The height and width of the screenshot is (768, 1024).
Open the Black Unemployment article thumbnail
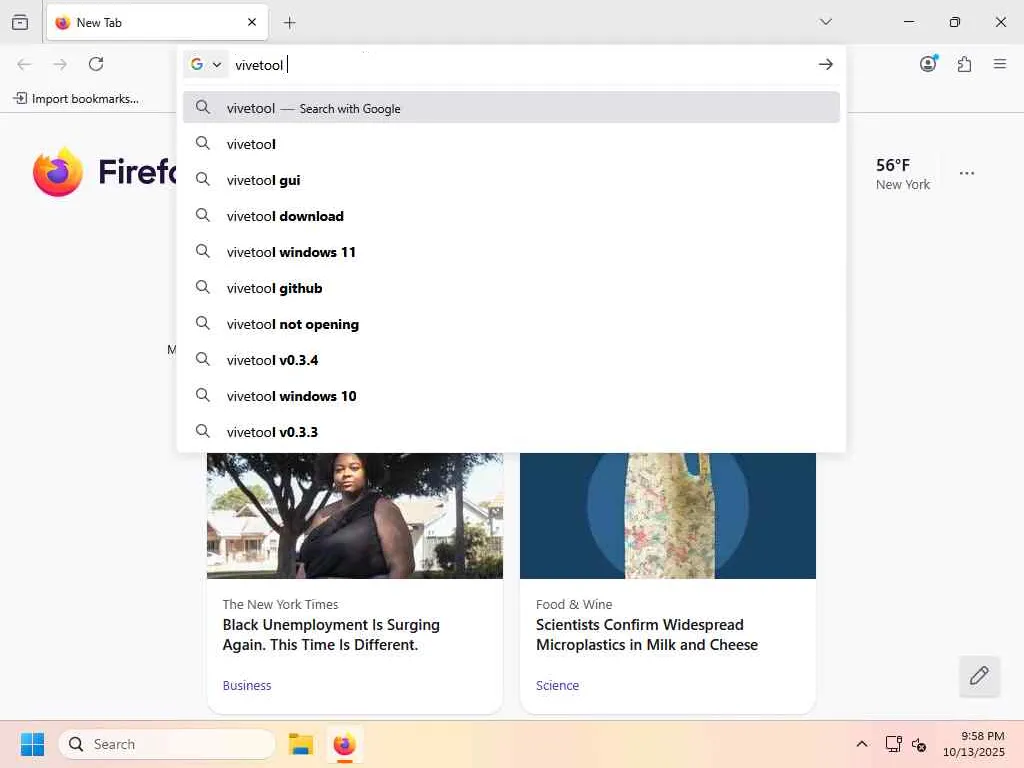pos(355,515)
